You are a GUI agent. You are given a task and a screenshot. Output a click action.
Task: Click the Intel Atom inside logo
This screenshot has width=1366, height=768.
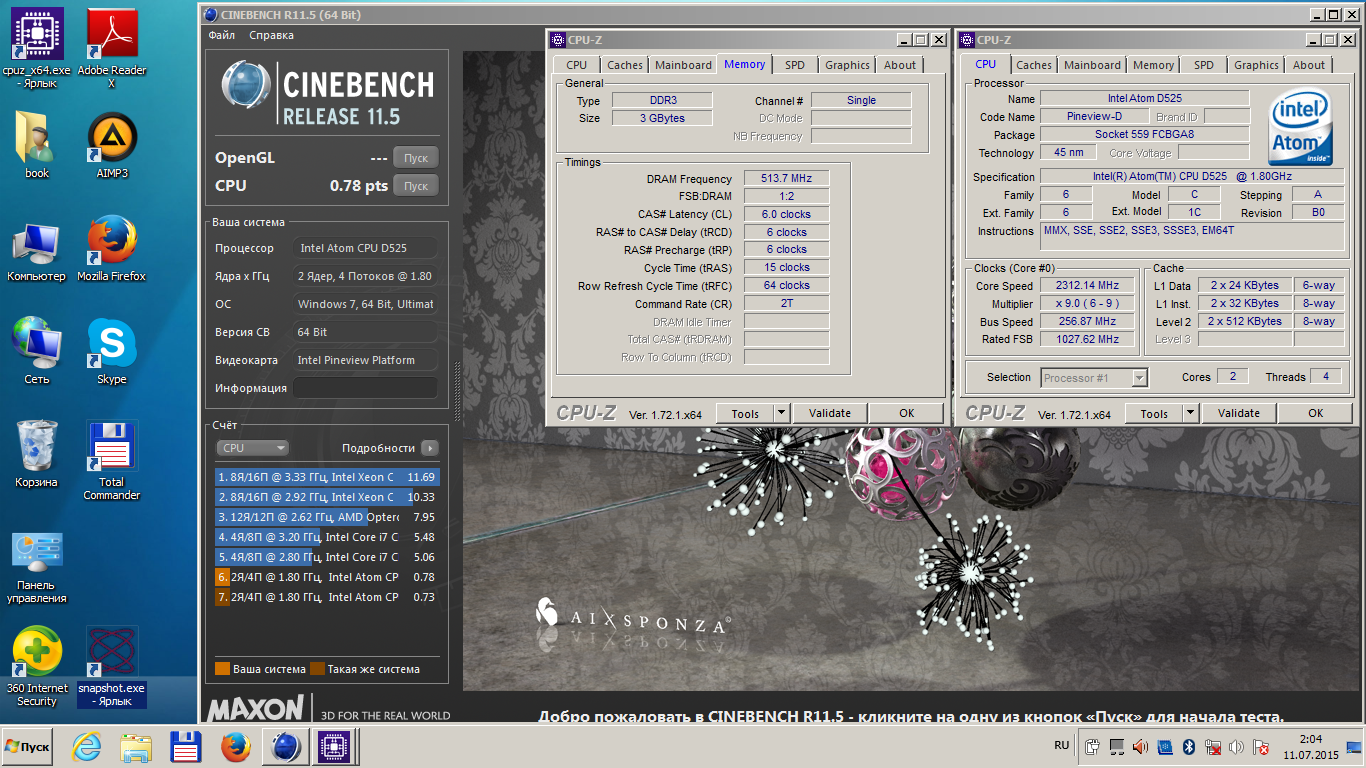[1300, 128]
